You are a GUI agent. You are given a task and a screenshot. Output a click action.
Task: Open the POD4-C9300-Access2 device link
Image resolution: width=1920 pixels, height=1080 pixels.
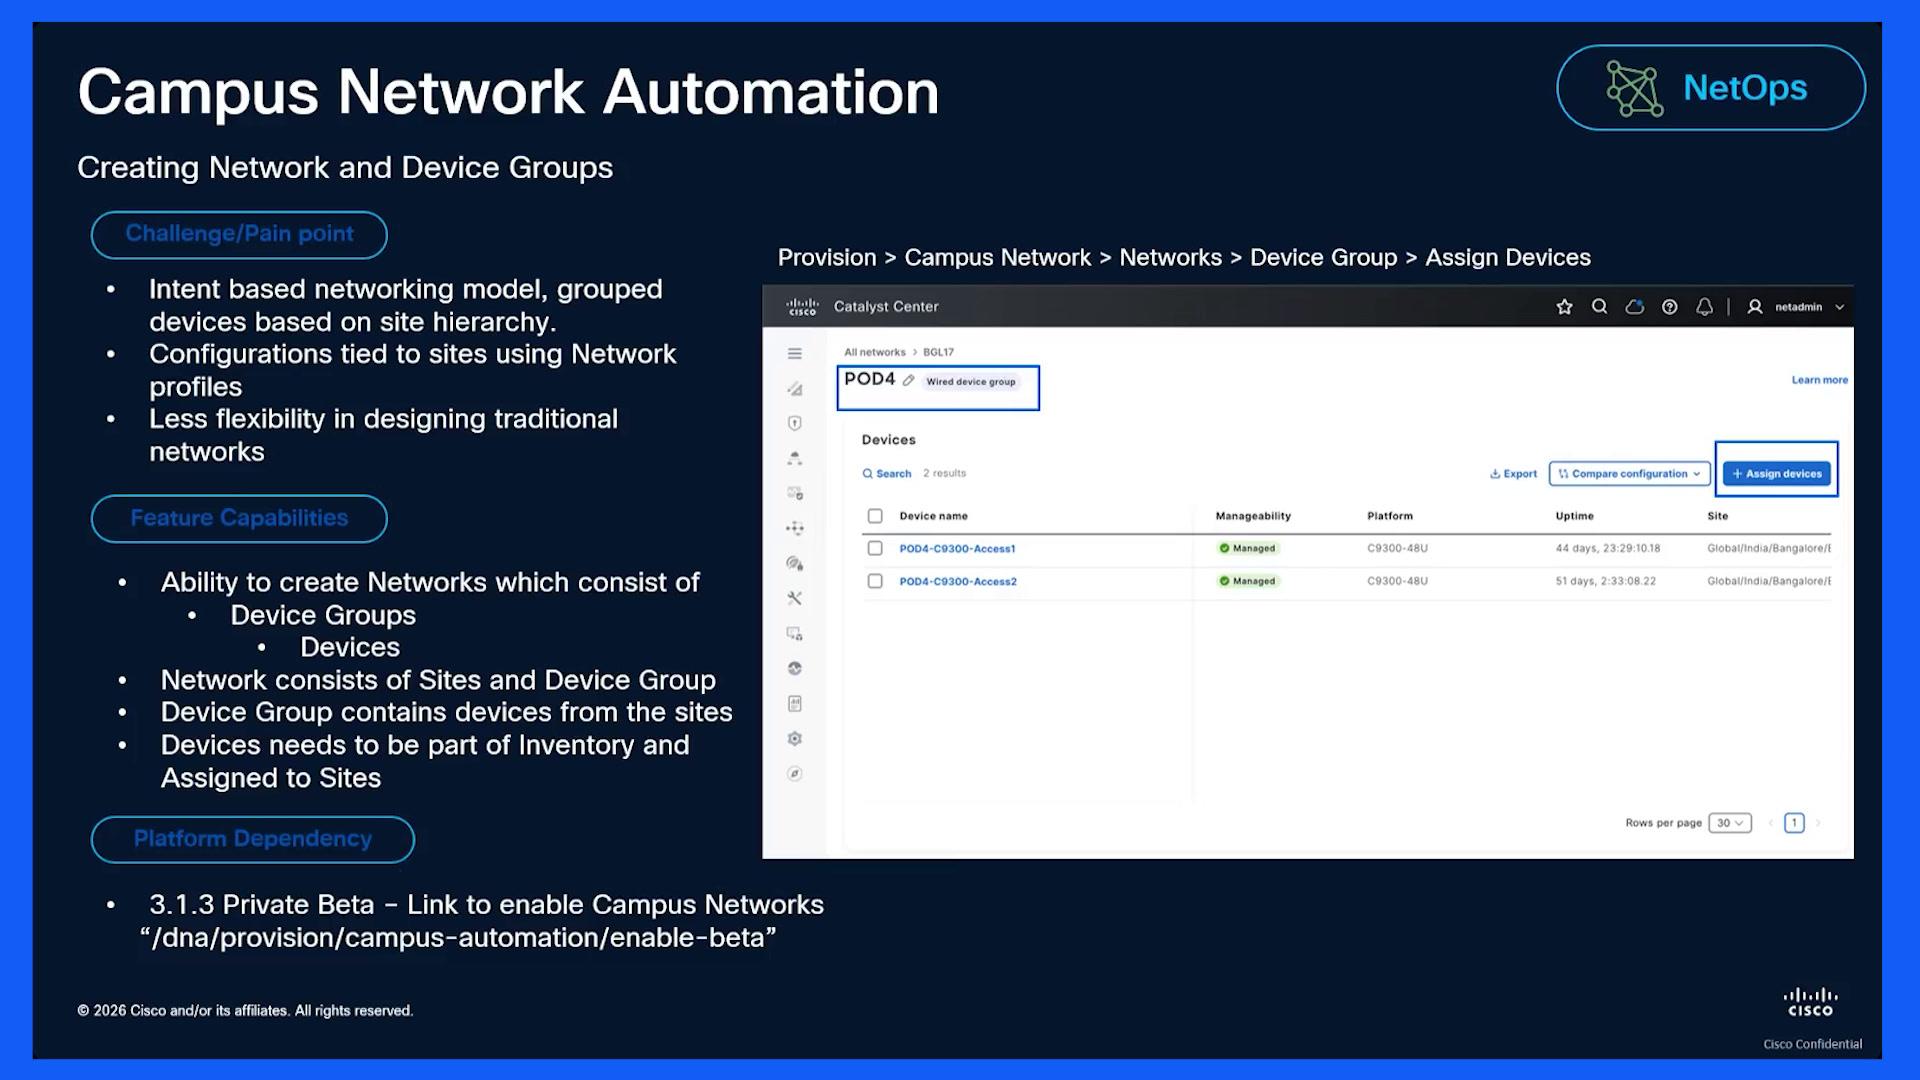click(x=958, y=581)
